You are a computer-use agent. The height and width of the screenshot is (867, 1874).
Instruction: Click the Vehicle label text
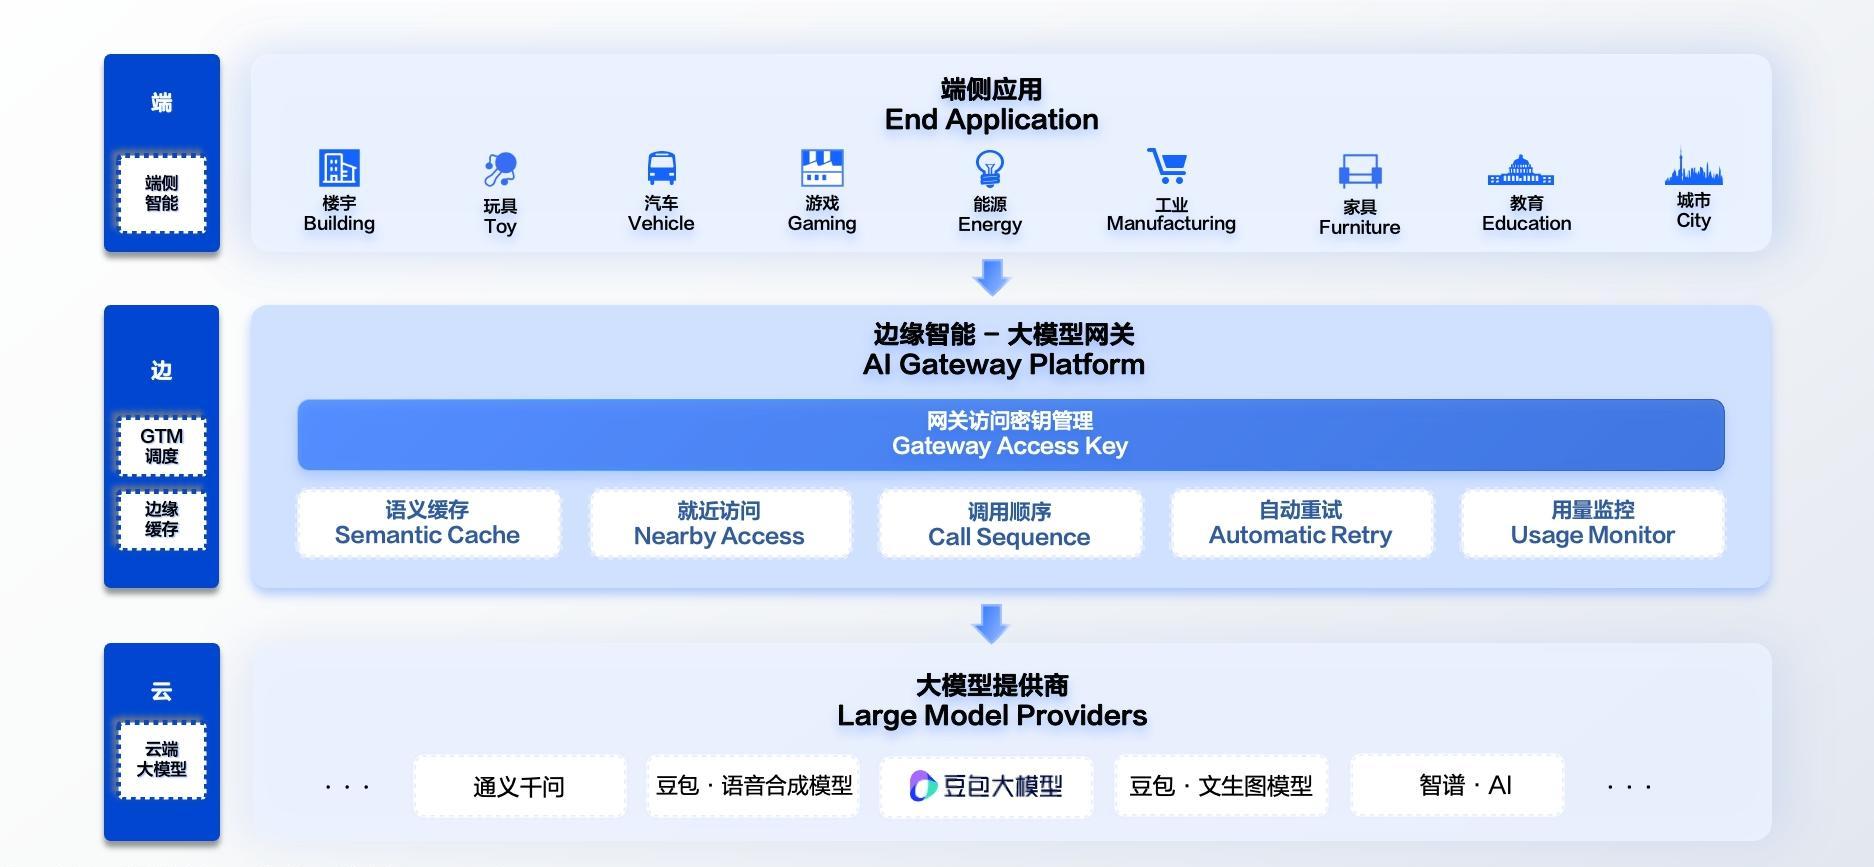point(661,223)
